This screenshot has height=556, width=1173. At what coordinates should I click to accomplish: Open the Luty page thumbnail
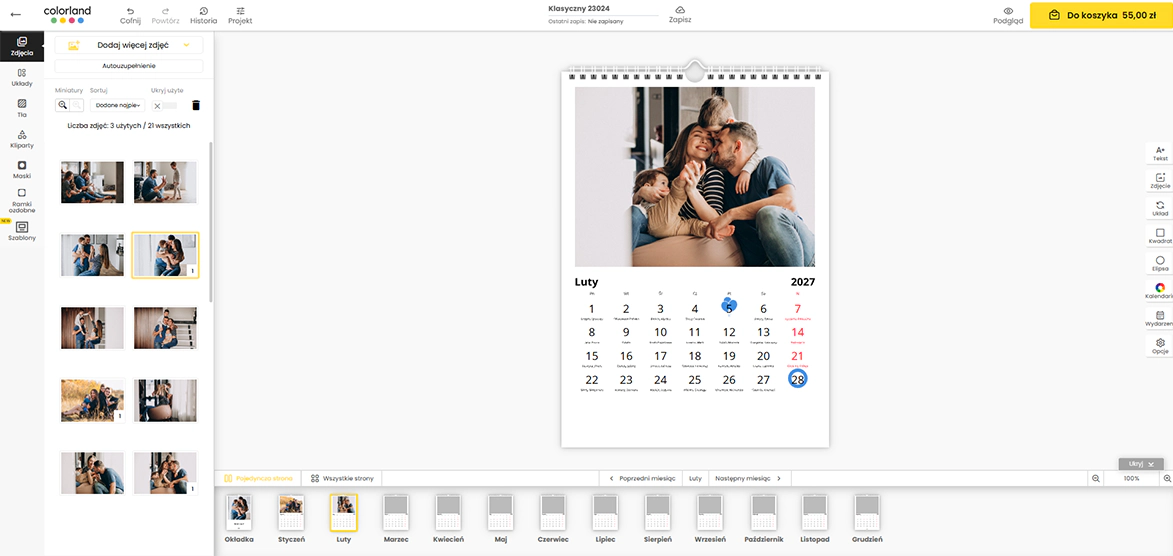tap(343, 513)
